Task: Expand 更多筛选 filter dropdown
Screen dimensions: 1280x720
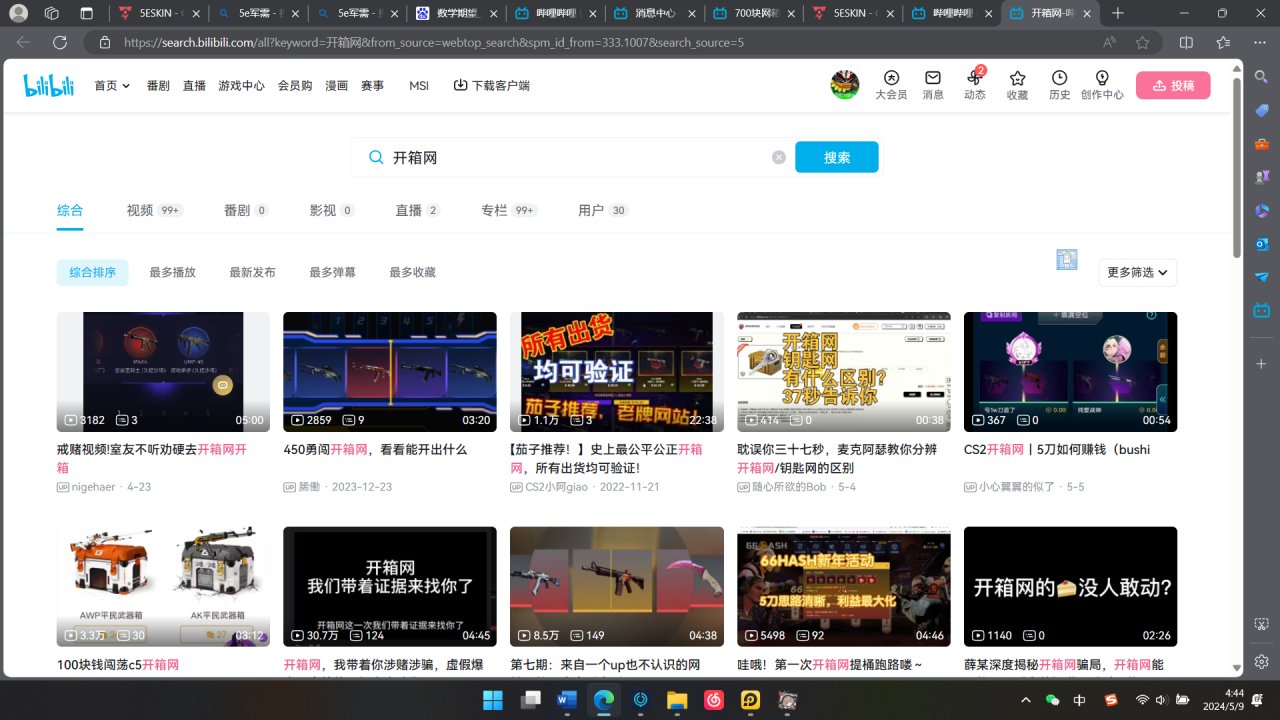Action: (1137, 272)
